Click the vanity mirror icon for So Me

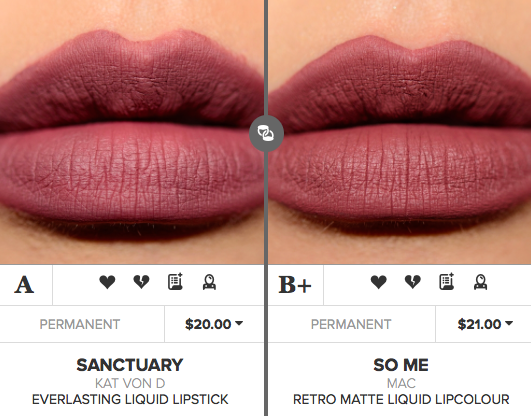point(481,282)
